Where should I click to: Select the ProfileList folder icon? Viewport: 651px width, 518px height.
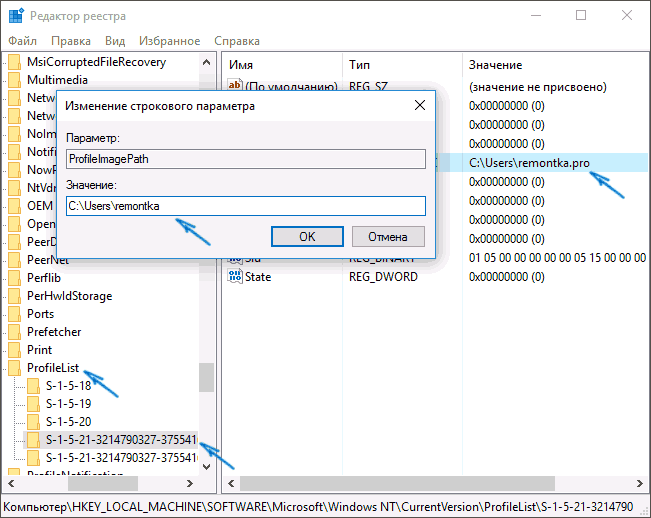[15, 368]
